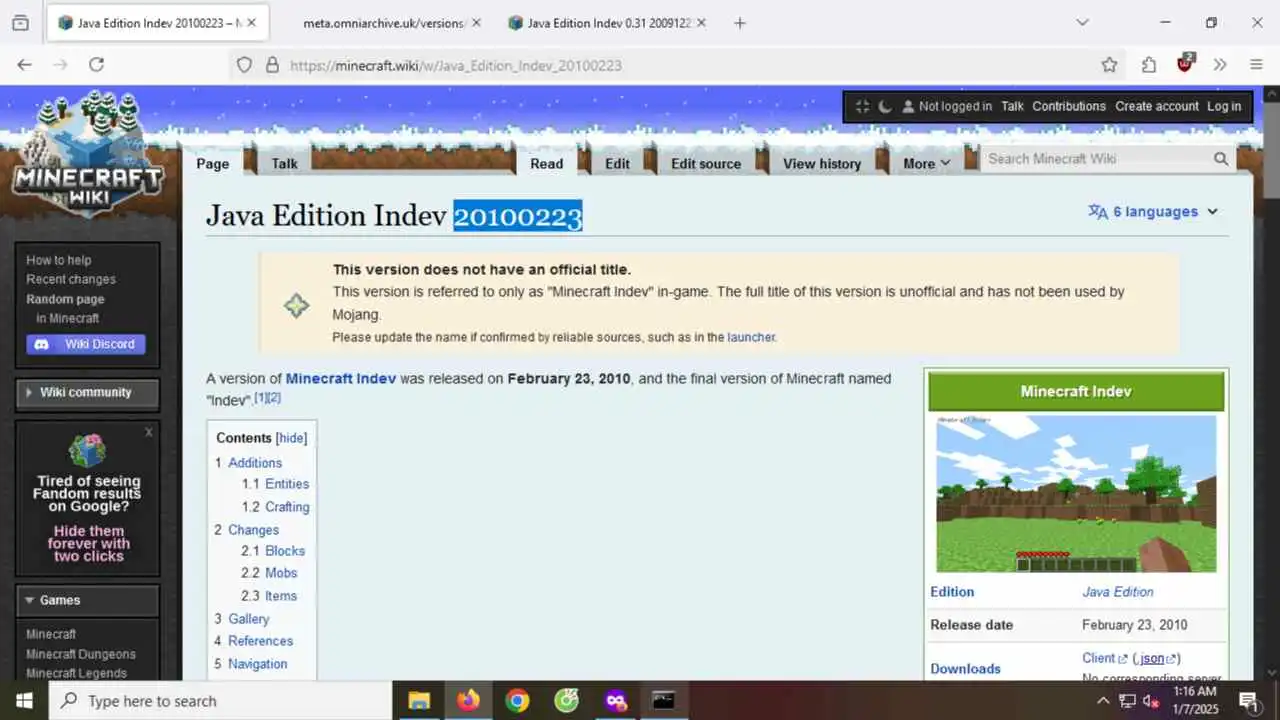Switch to the meta.omniarchive.uk browser tab
This screenshot has width=1280, height=720.
point(383,23)
